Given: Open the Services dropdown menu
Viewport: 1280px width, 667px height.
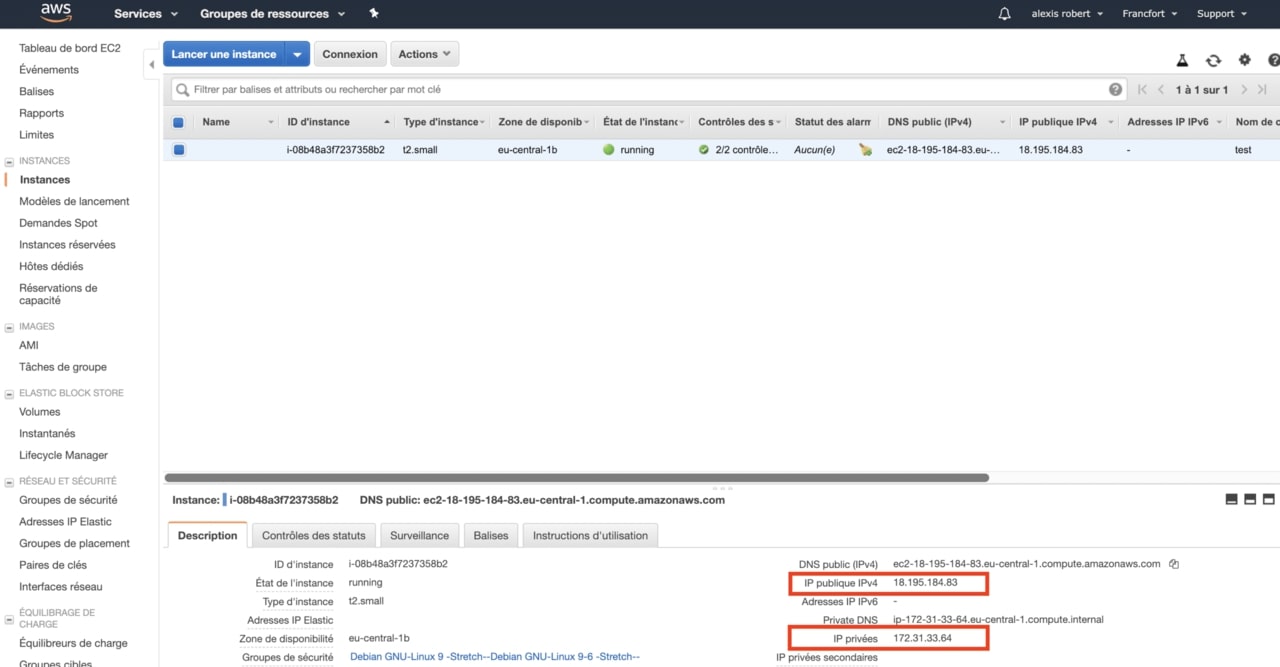Looking at the screenshot, I should (146, 14).
